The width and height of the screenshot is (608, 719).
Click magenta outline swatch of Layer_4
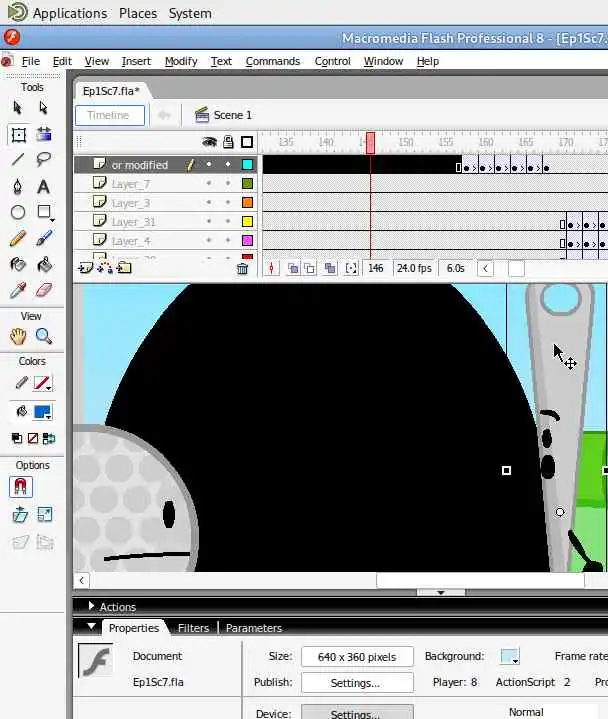247,241
